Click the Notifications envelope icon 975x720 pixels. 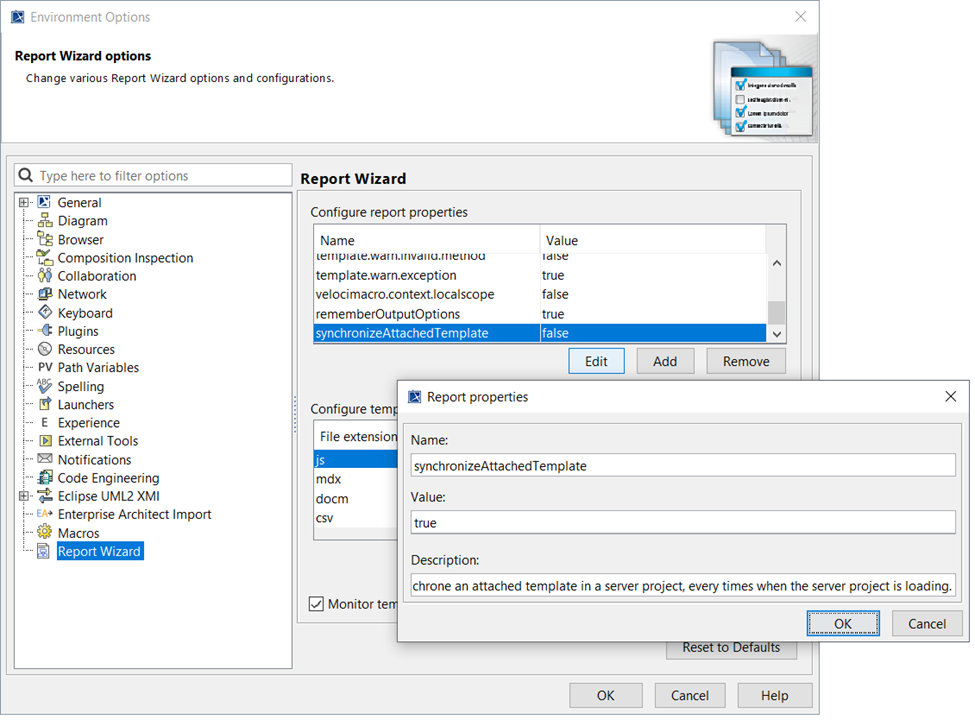tap(45, 459)
